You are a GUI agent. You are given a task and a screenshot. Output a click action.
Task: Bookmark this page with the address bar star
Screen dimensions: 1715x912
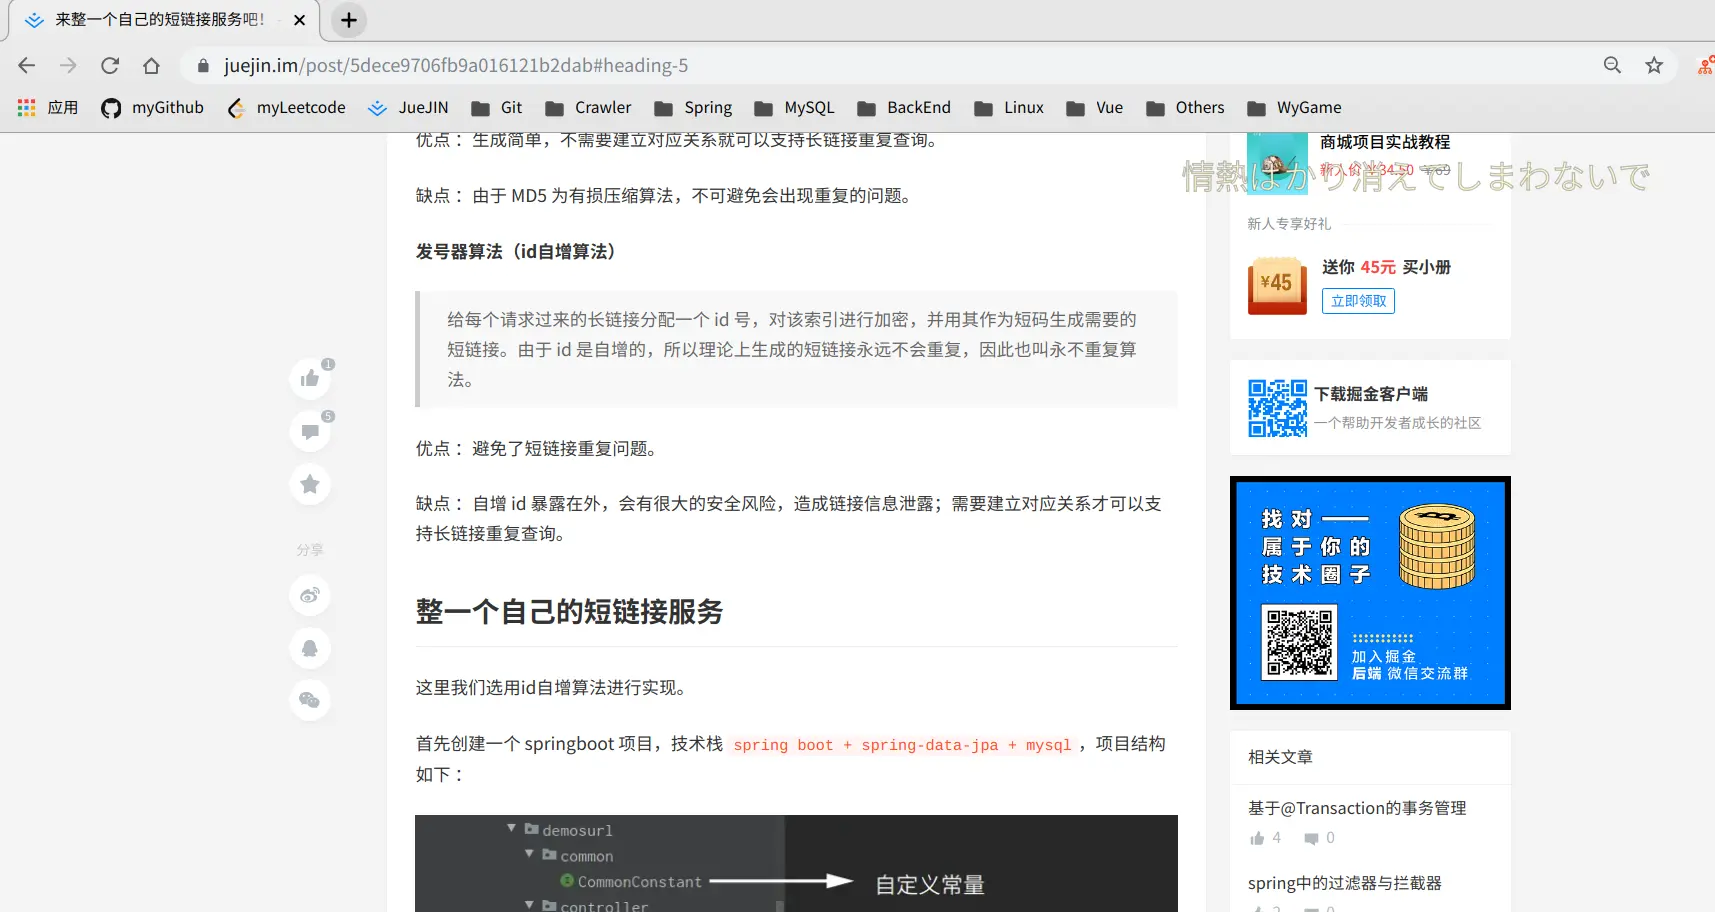pyautogui.click(x=1654, y=65)
